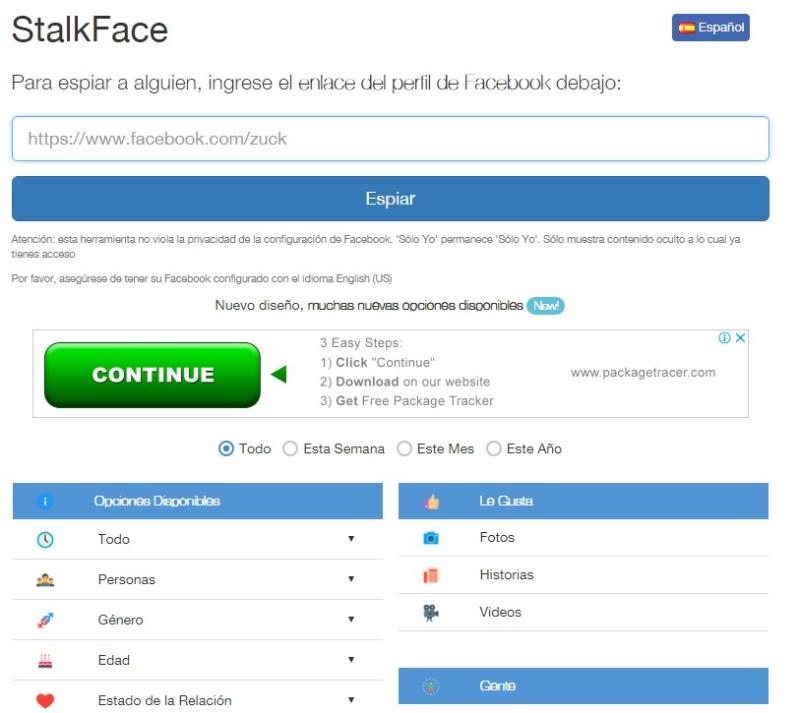The height and width of the screenshot is (713, 800).
Task: Open the Videos option under Le Gusta
Action: pos(500,612)
